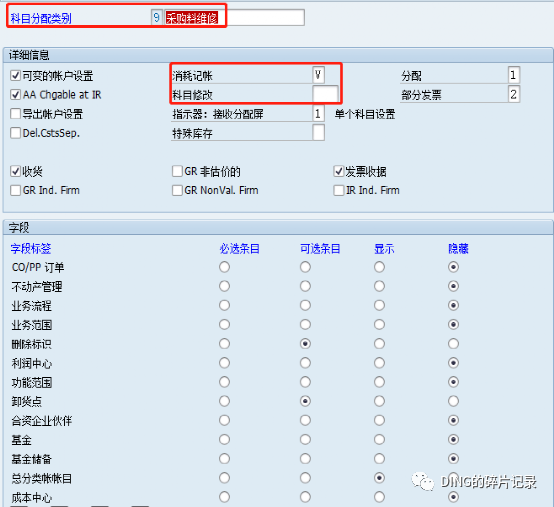Set 功能范围 to 可选条目
This screenshot has width=554, height=507.
coord(305,382)
